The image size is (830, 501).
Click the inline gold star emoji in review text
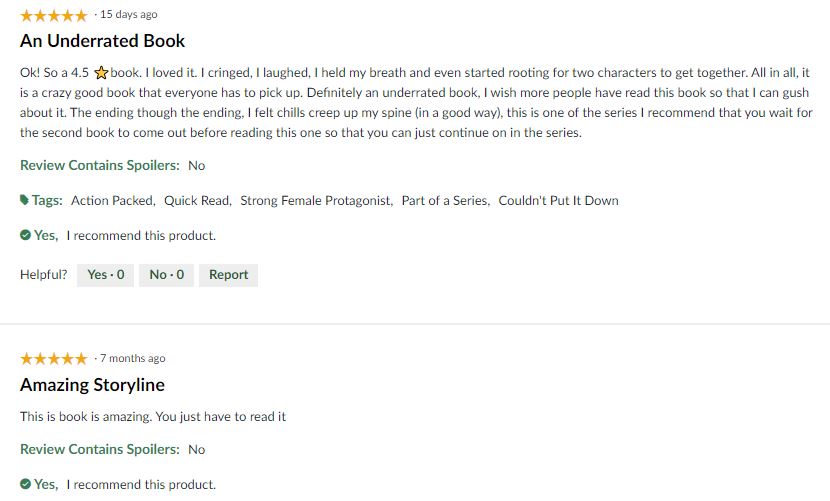tap(101, 74)
